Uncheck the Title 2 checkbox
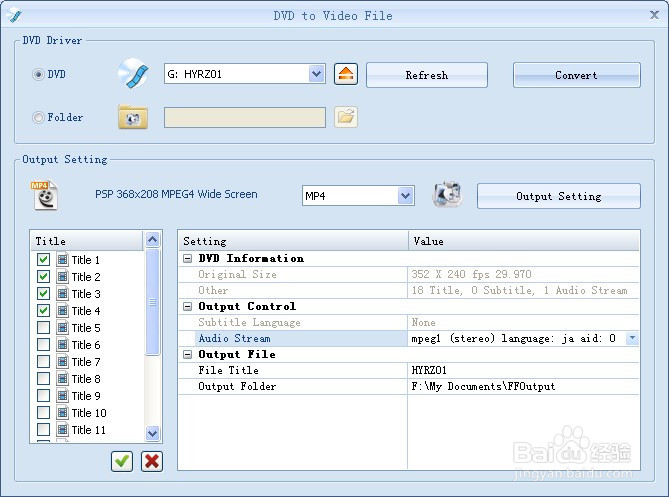Image resolution: width=669 pixels, height=497 pixels. pos(43,276)
